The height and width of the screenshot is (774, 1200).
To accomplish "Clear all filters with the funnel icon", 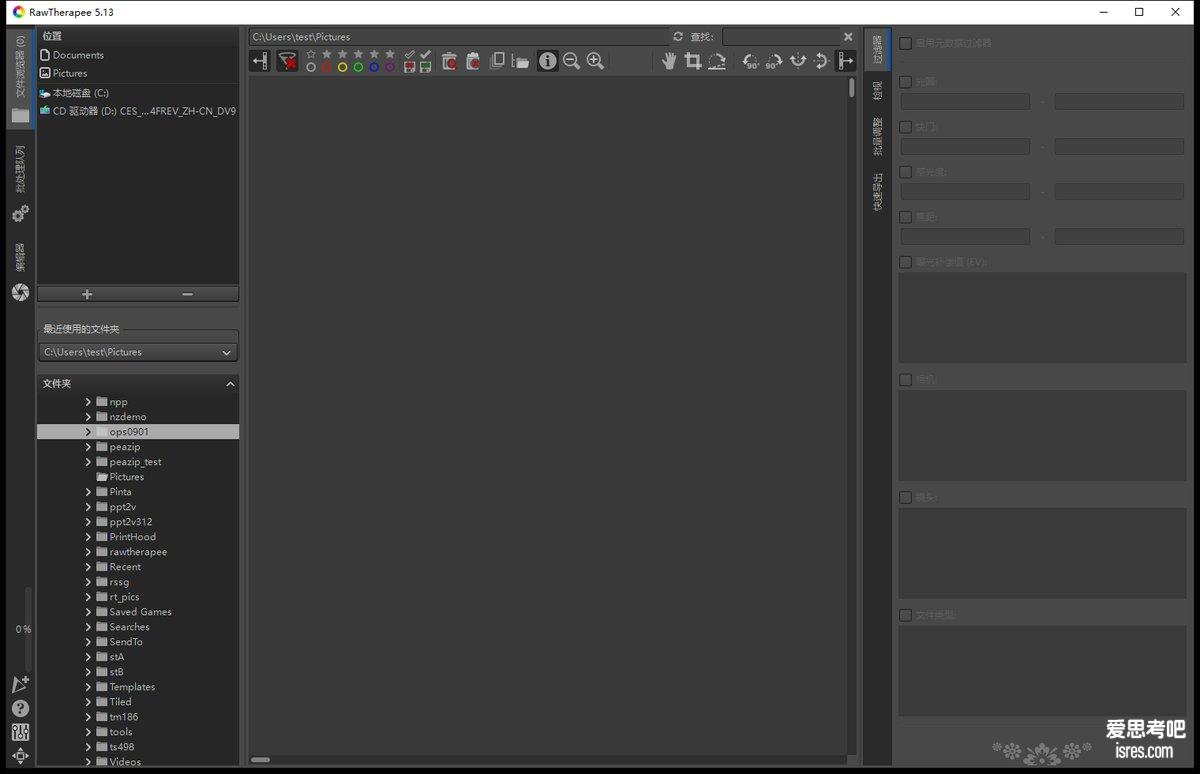I will tap(287, 61).
